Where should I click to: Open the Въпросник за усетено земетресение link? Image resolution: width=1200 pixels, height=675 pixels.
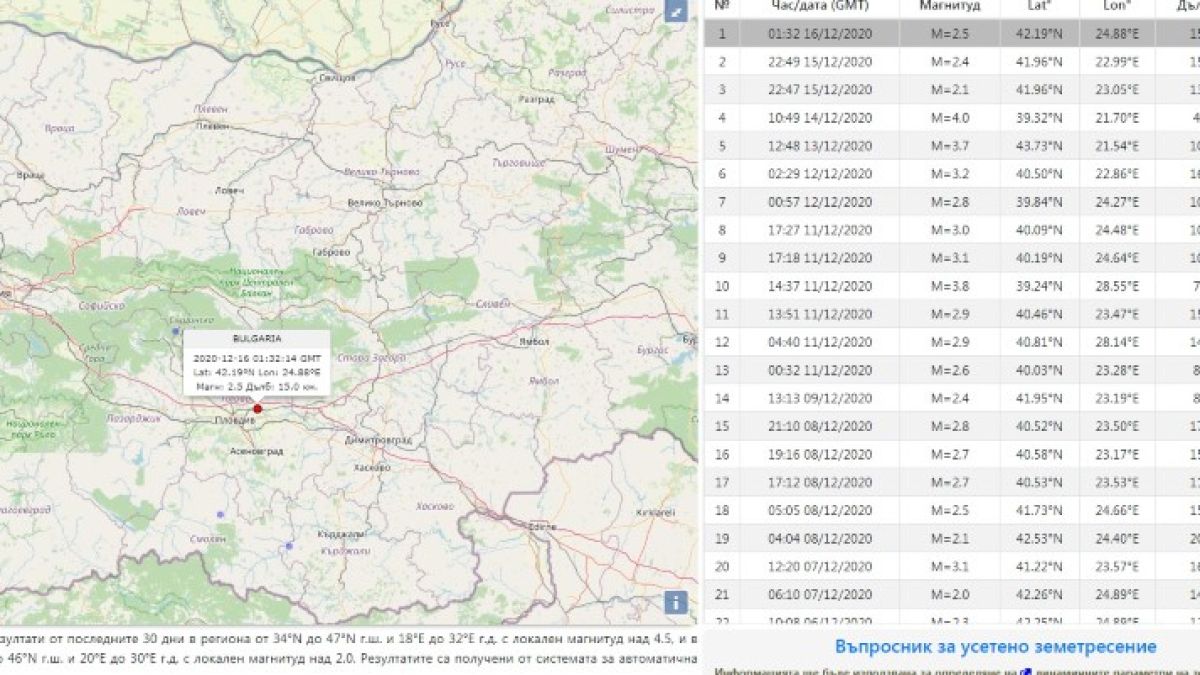[x=995, y=647]
